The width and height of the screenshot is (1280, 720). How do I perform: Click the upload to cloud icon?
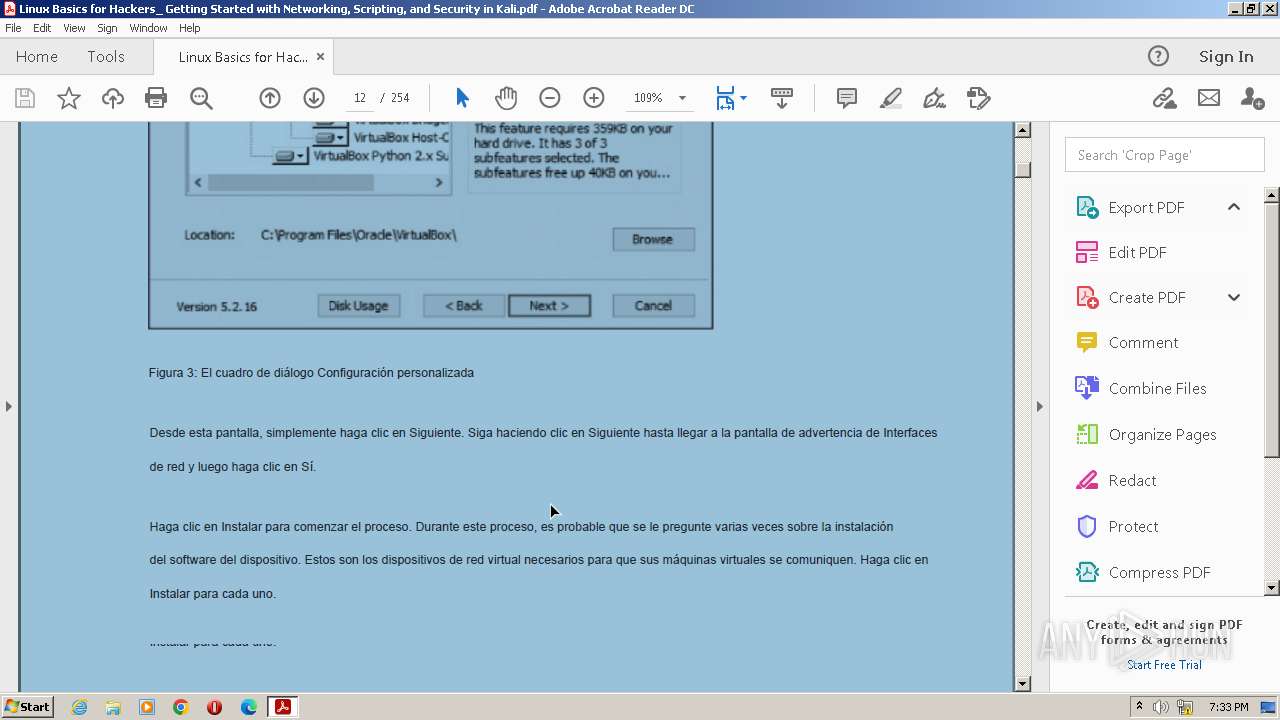[113, 98]
